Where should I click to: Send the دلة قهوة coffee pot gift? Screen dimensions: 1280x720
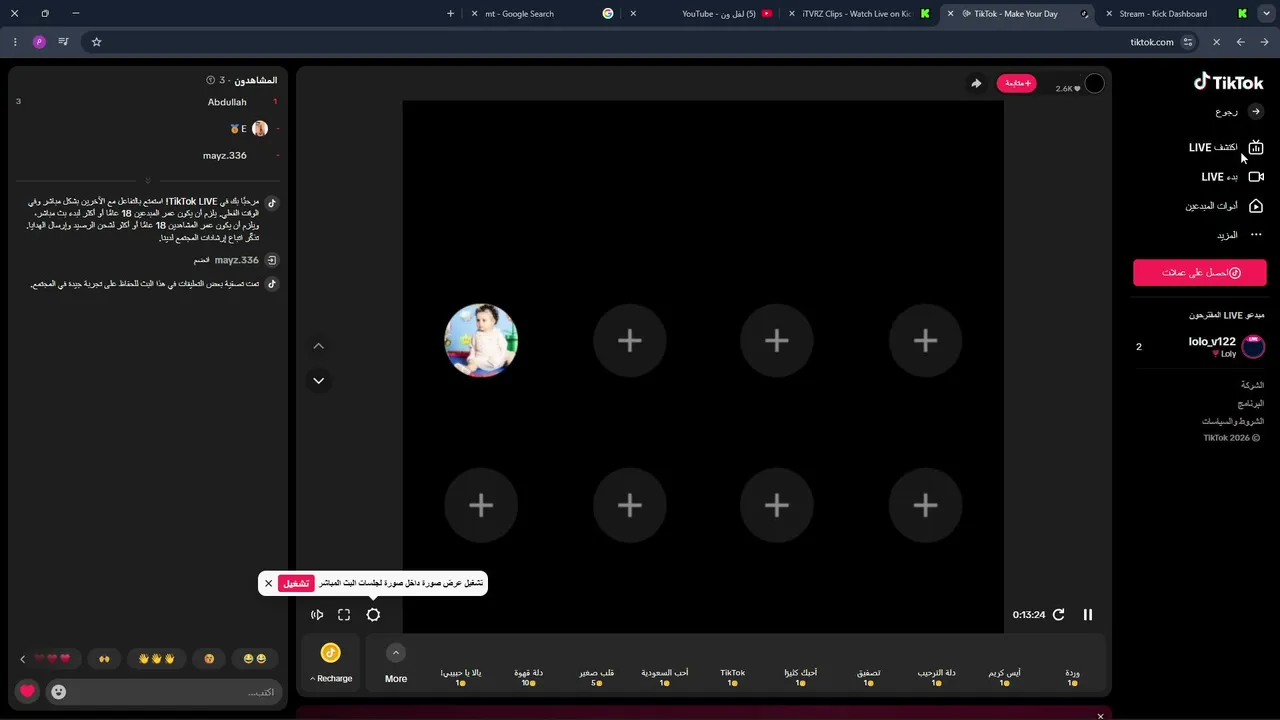coord(528,677)
